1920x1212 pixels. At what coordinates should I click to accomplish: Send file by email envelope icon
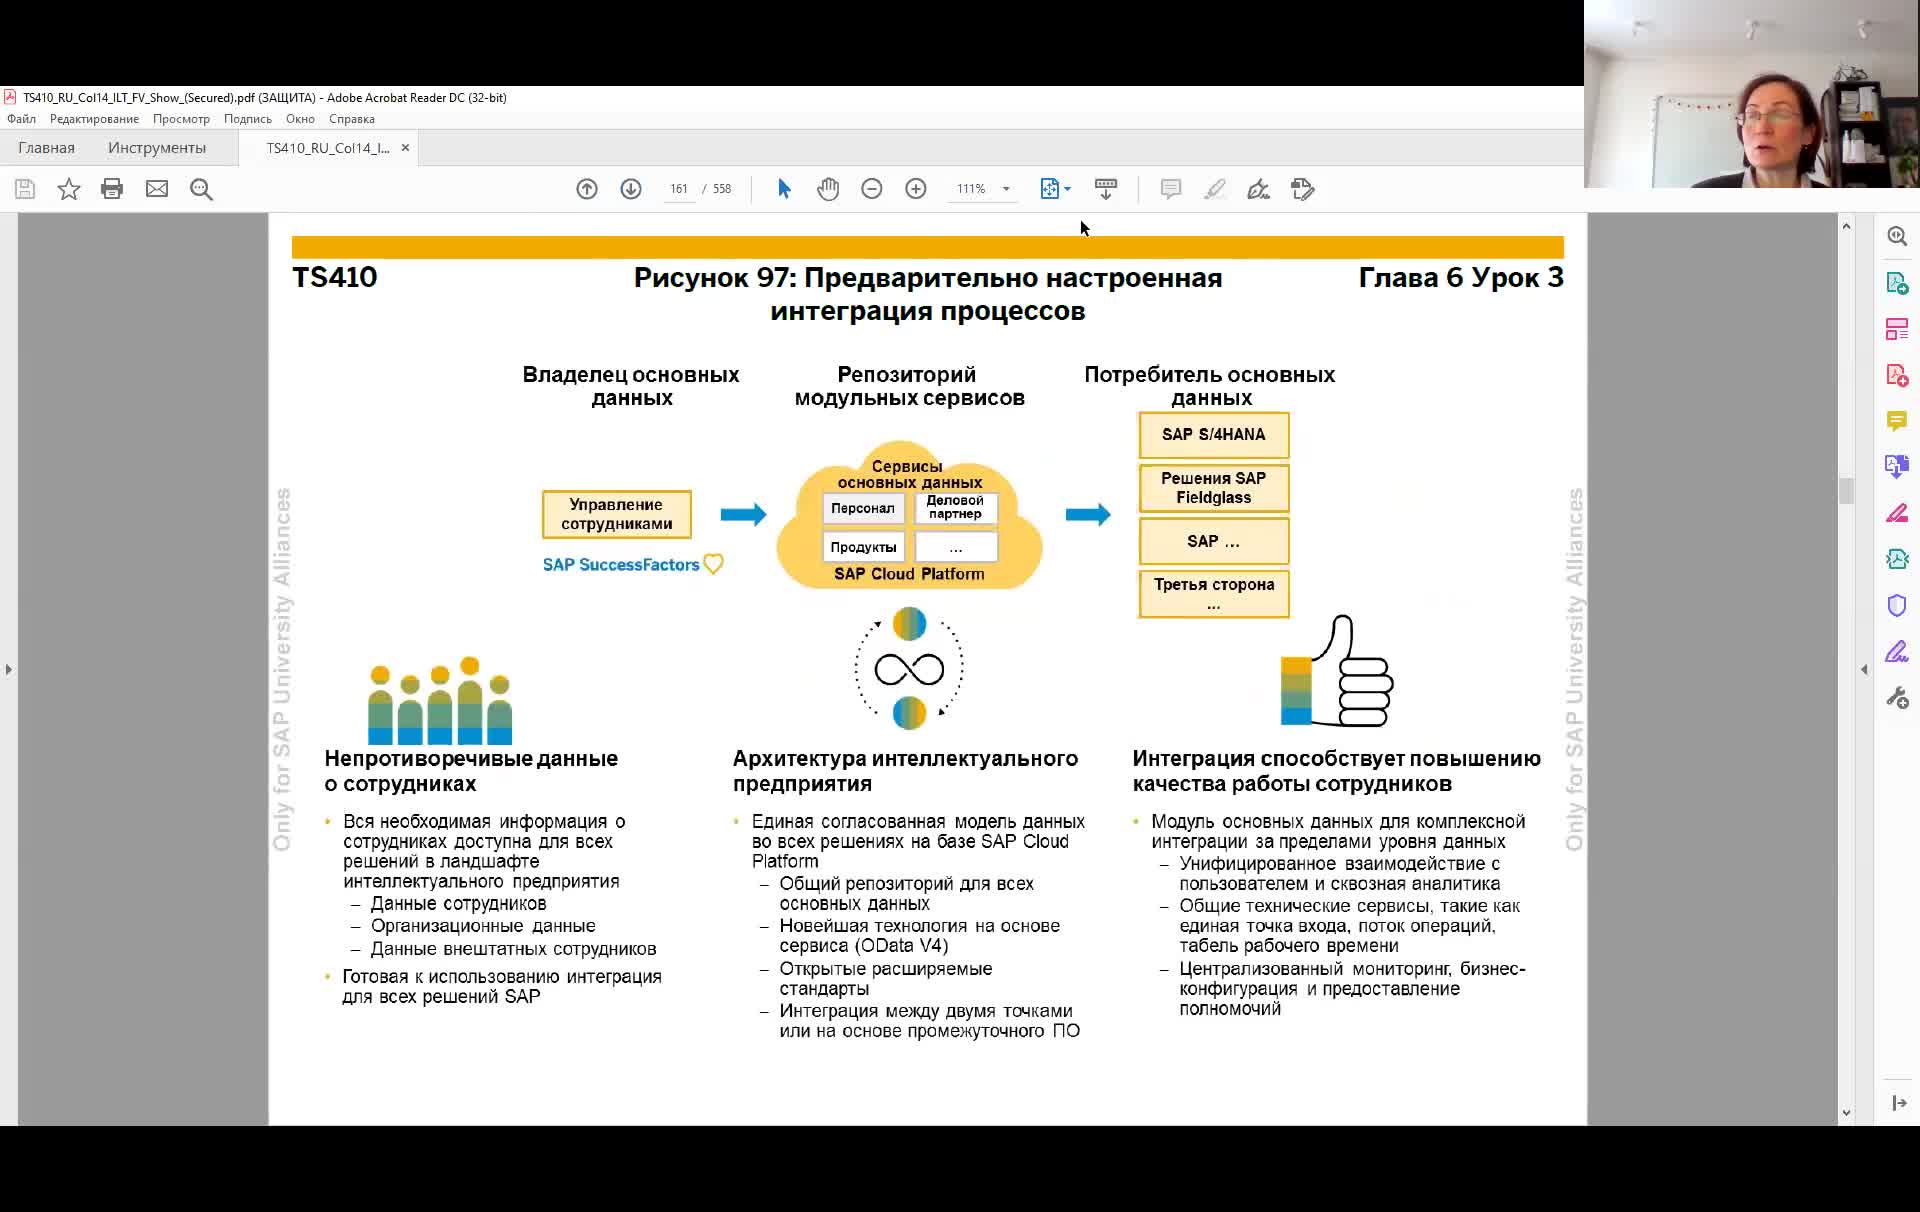pyautogui.click(x=157, y=189)
